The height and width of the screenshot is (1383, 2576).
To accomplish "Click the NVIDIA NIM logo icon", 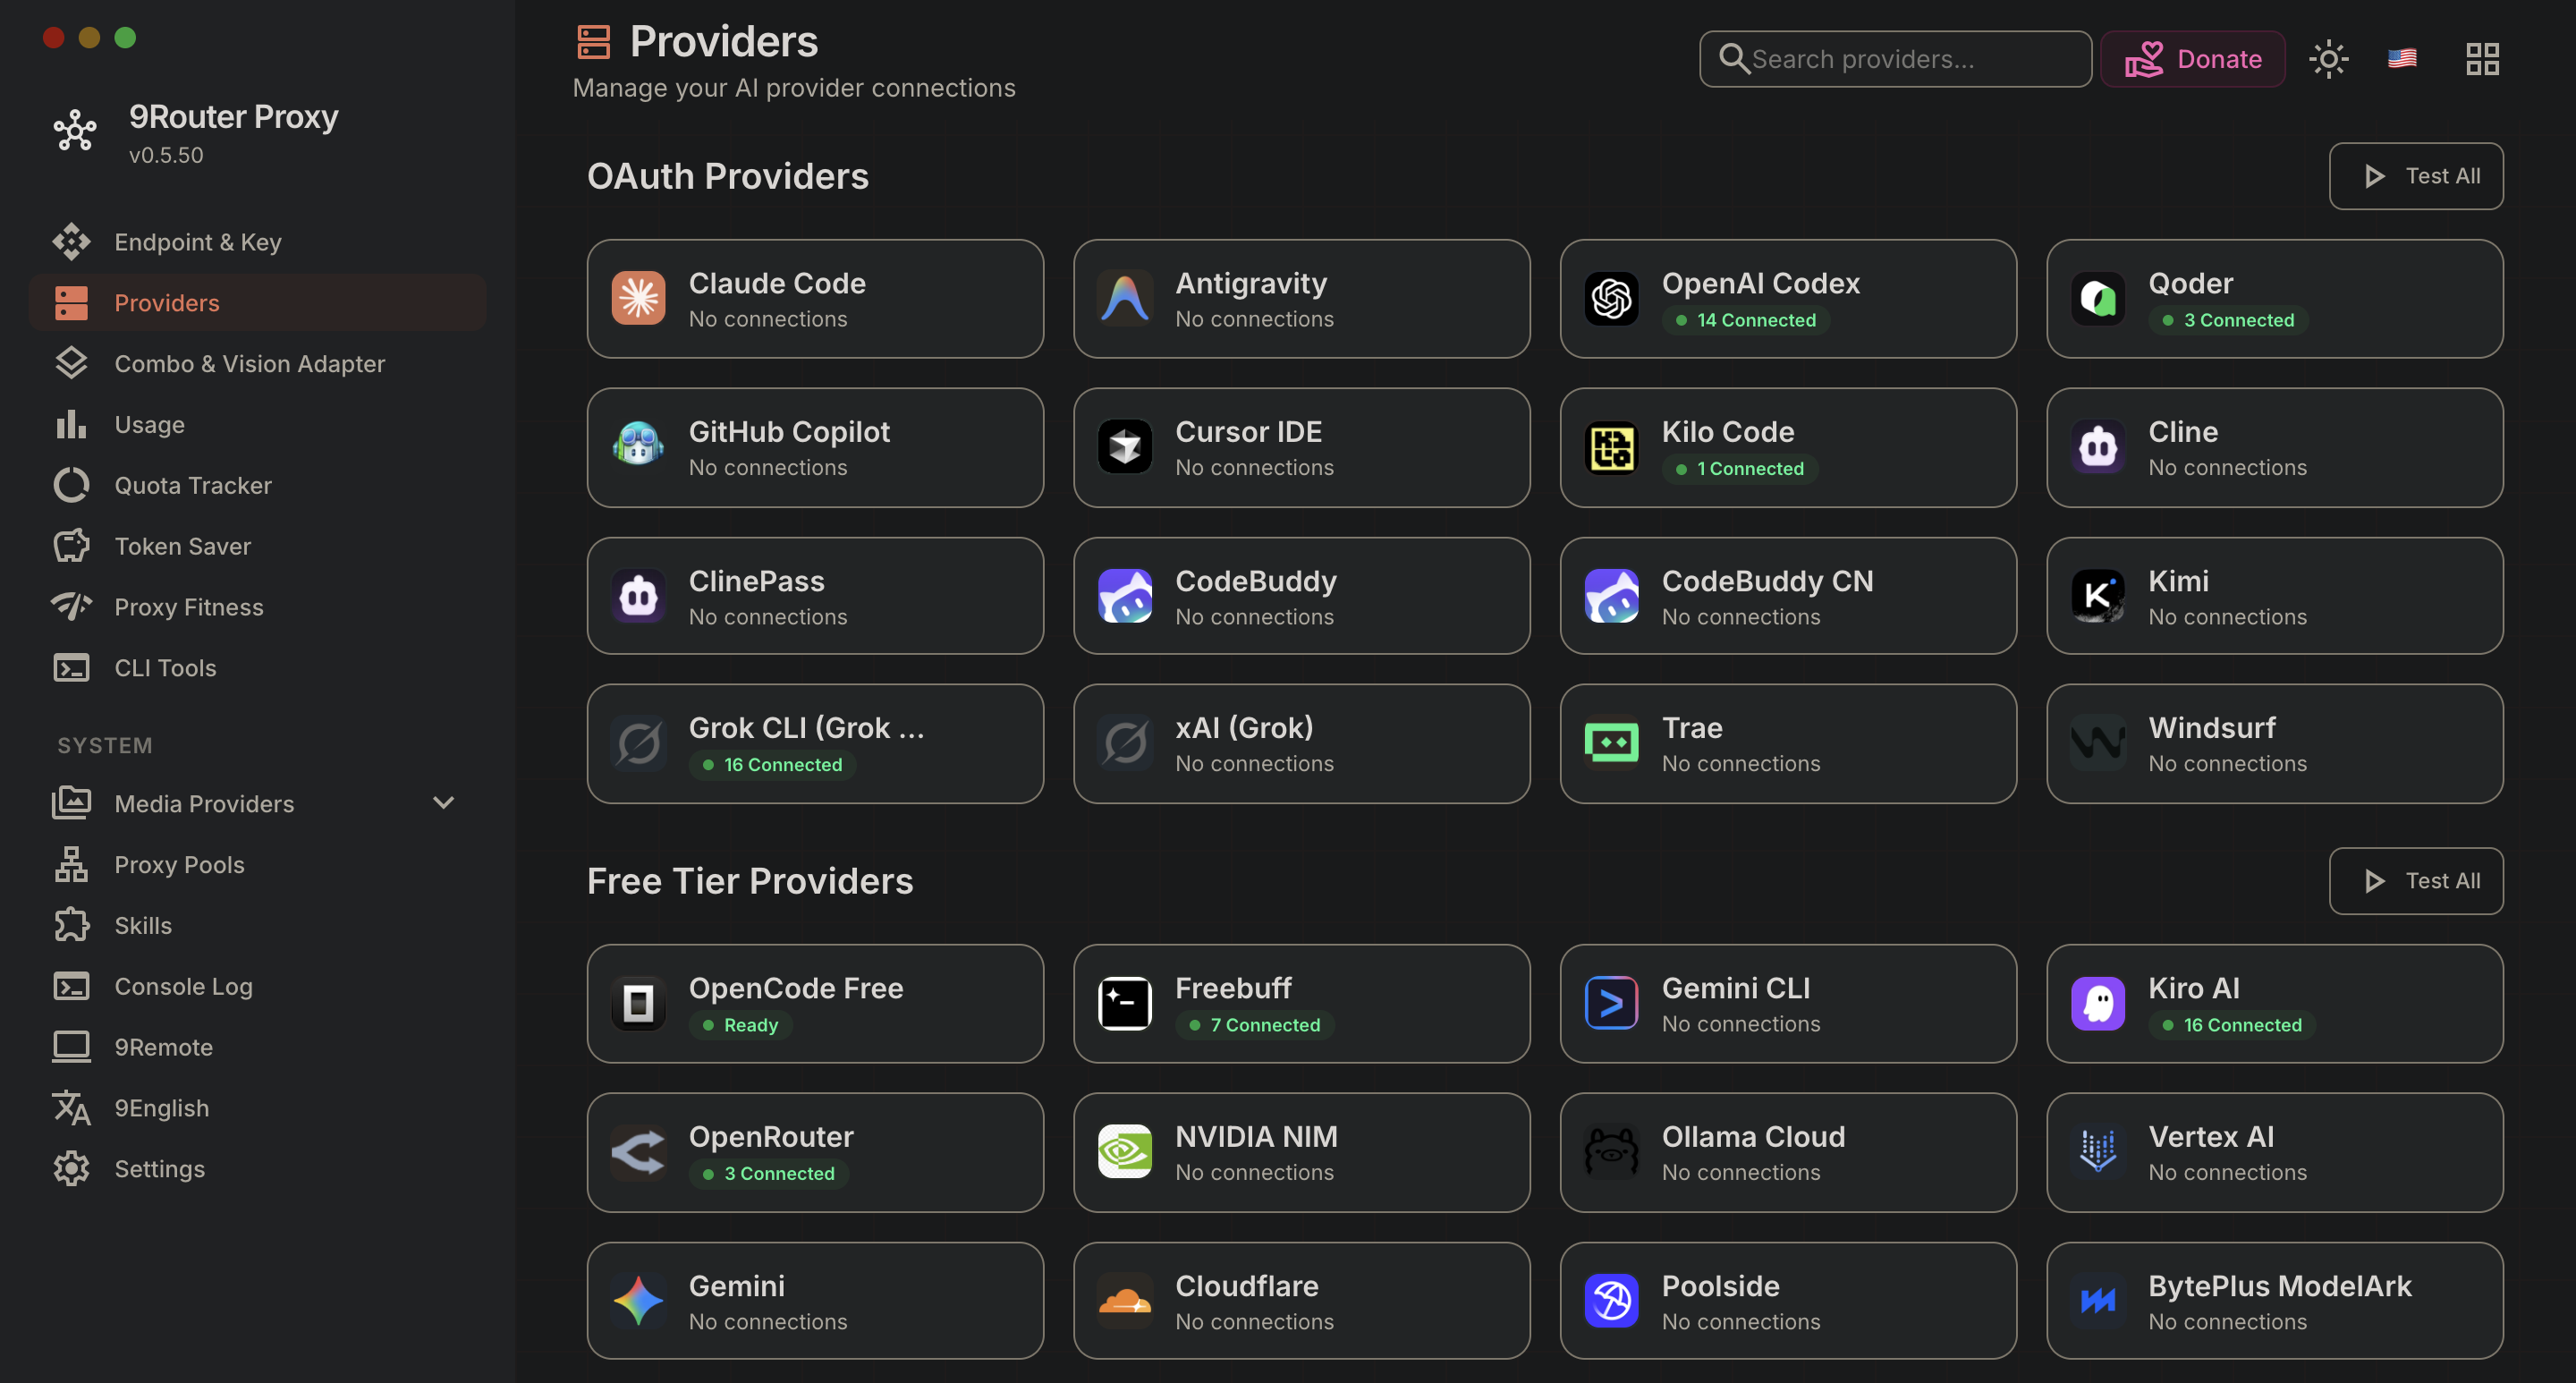I will tap(1124, 1151).
